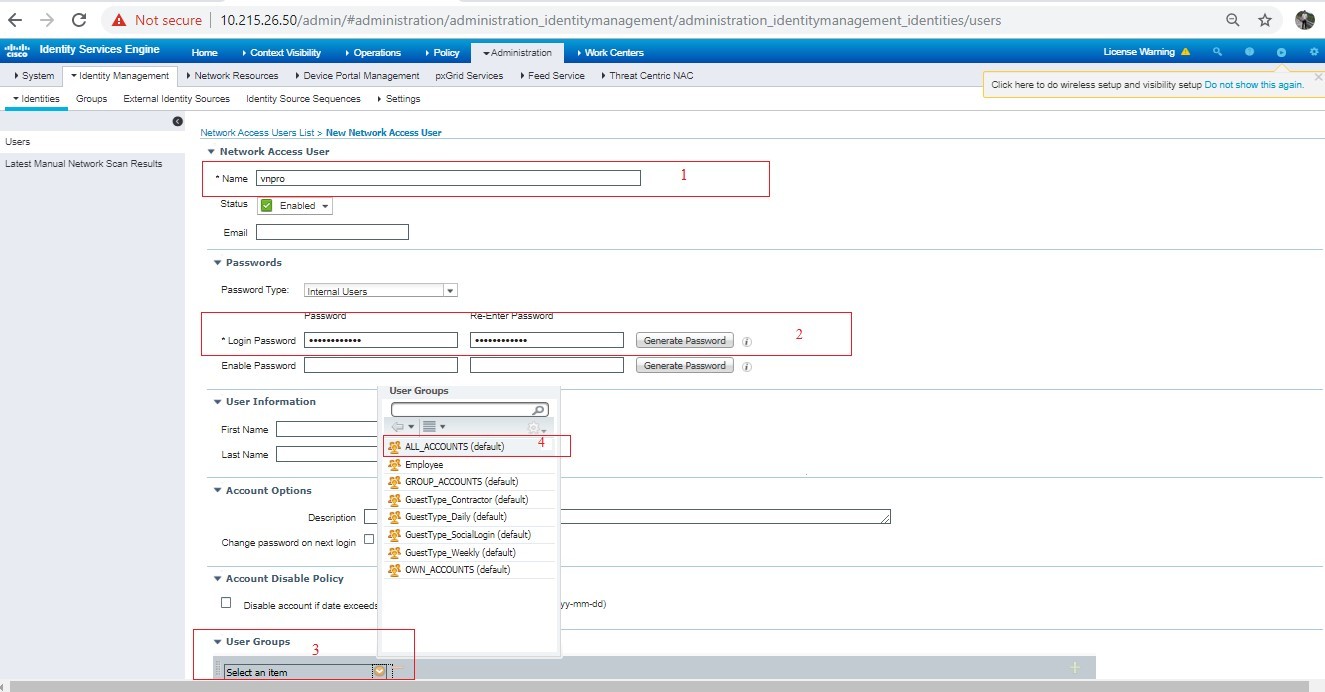Open the Status Enabled dropdown
Image resolution: width=1325 pixels, height=692 pixels.
coord(295,206)
